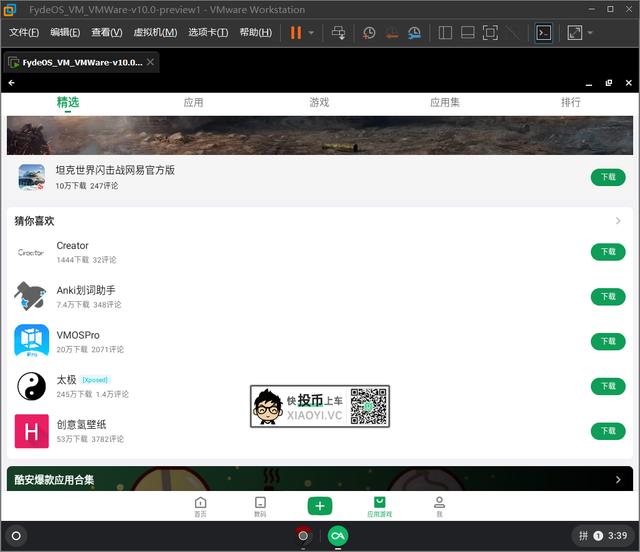640x552 pixels.
Task: Download VMOSPro
Action: click(608, 341)
